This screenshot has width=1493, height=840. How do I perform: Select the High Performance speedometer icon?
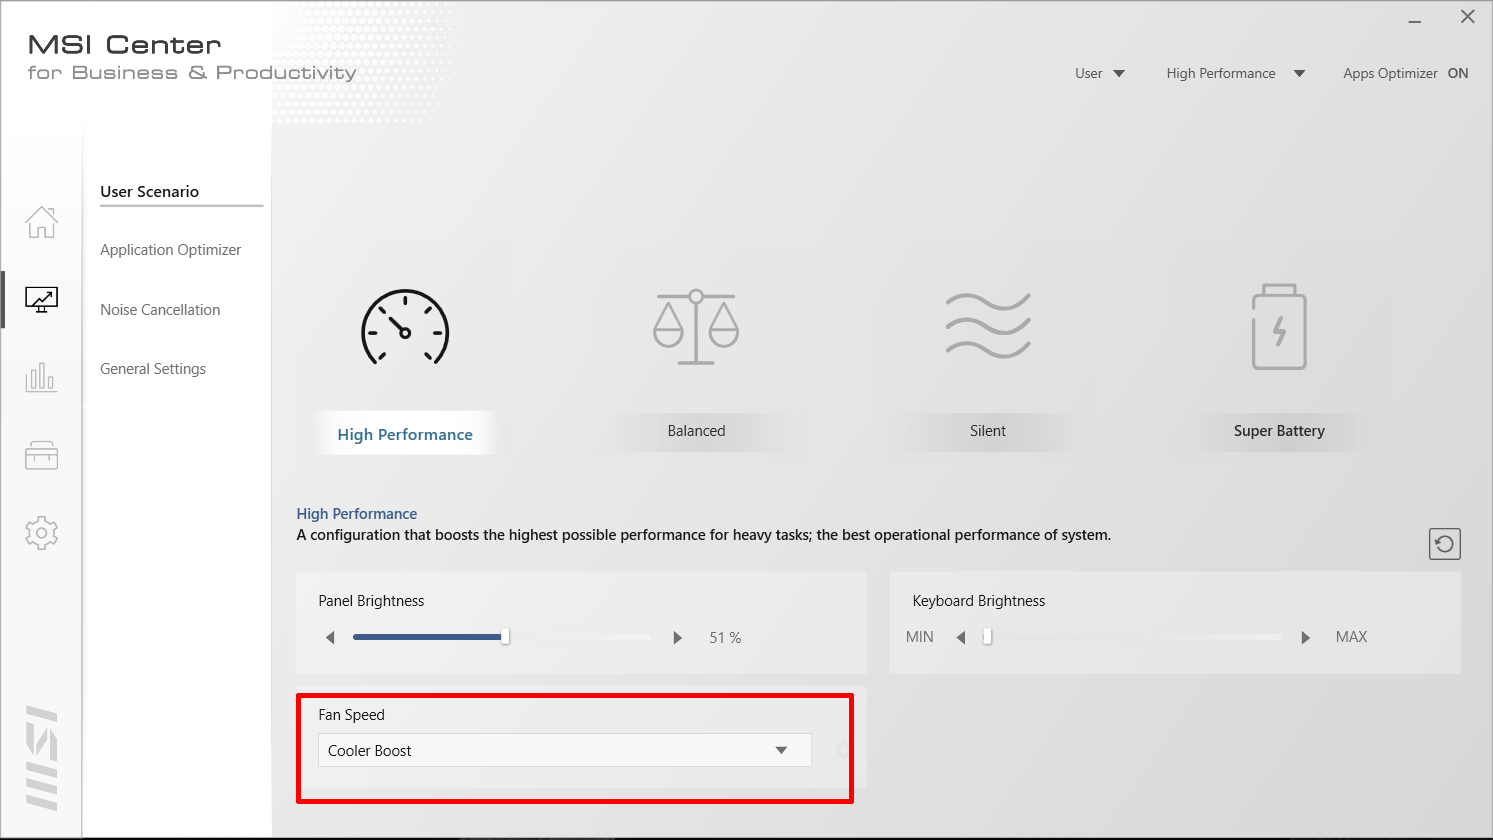[405, 328]
